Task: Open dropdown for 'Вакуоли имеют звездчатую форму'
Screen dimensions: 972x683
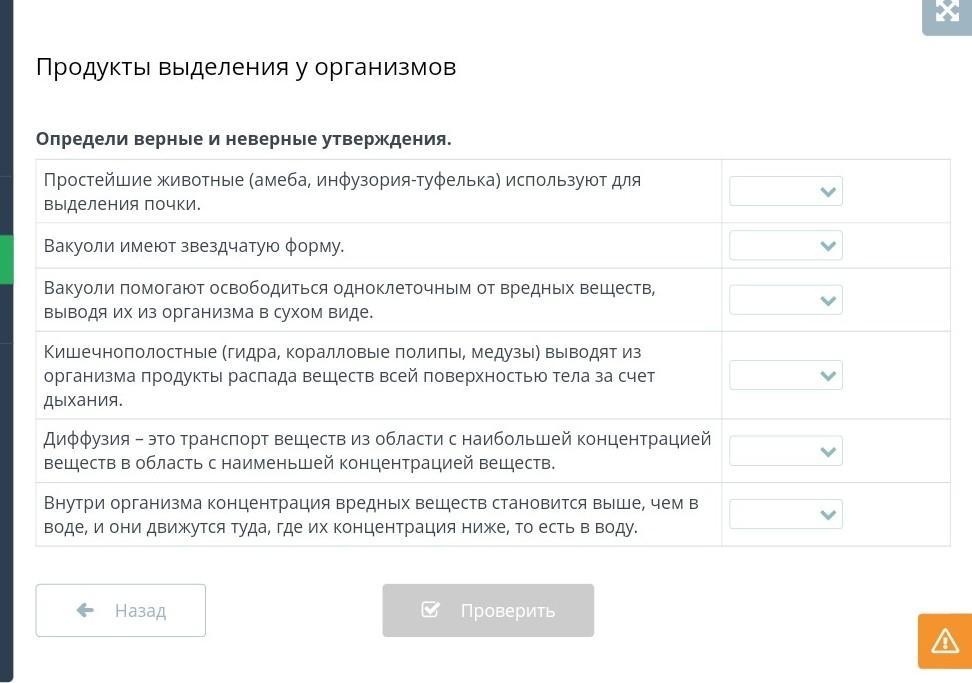Action: pyautogui.click(x=786, y=245)
